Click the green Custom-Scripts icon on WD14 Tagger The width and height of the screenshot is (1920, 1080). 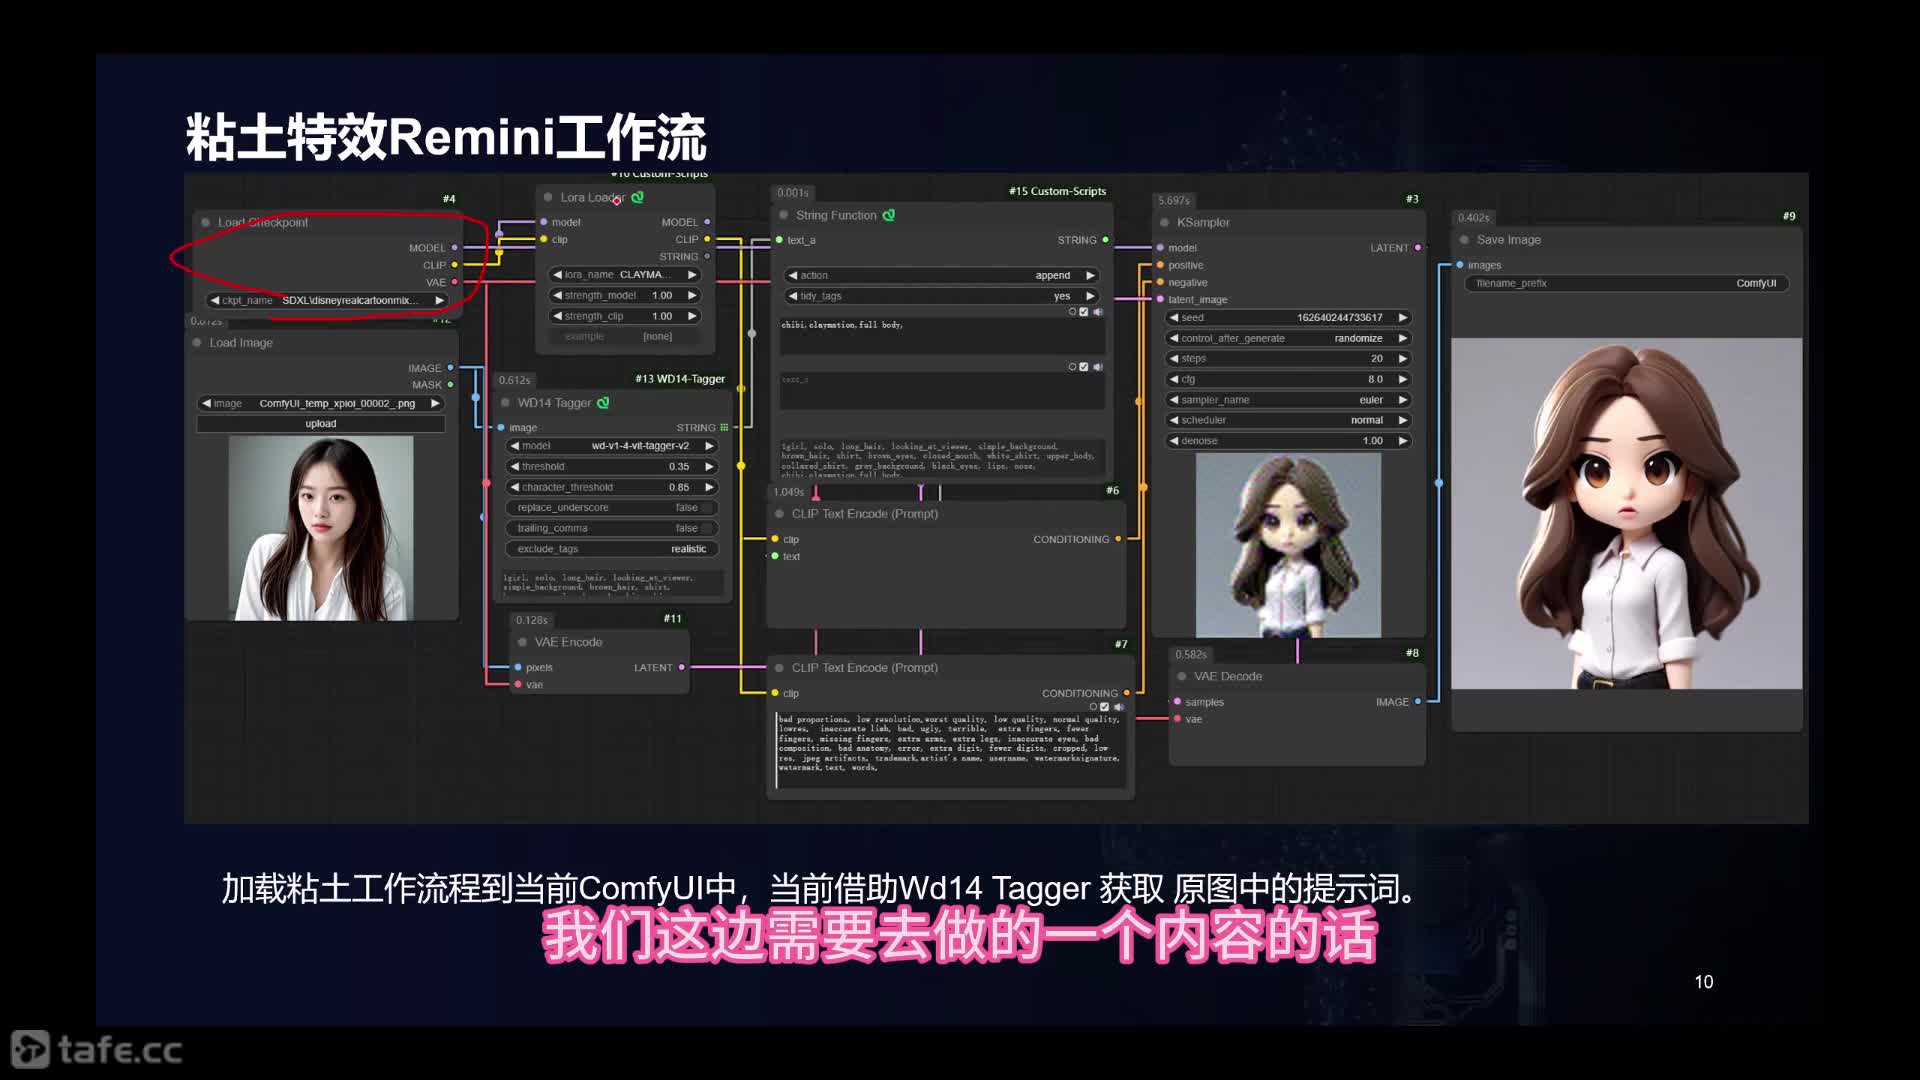pos(603,403)
